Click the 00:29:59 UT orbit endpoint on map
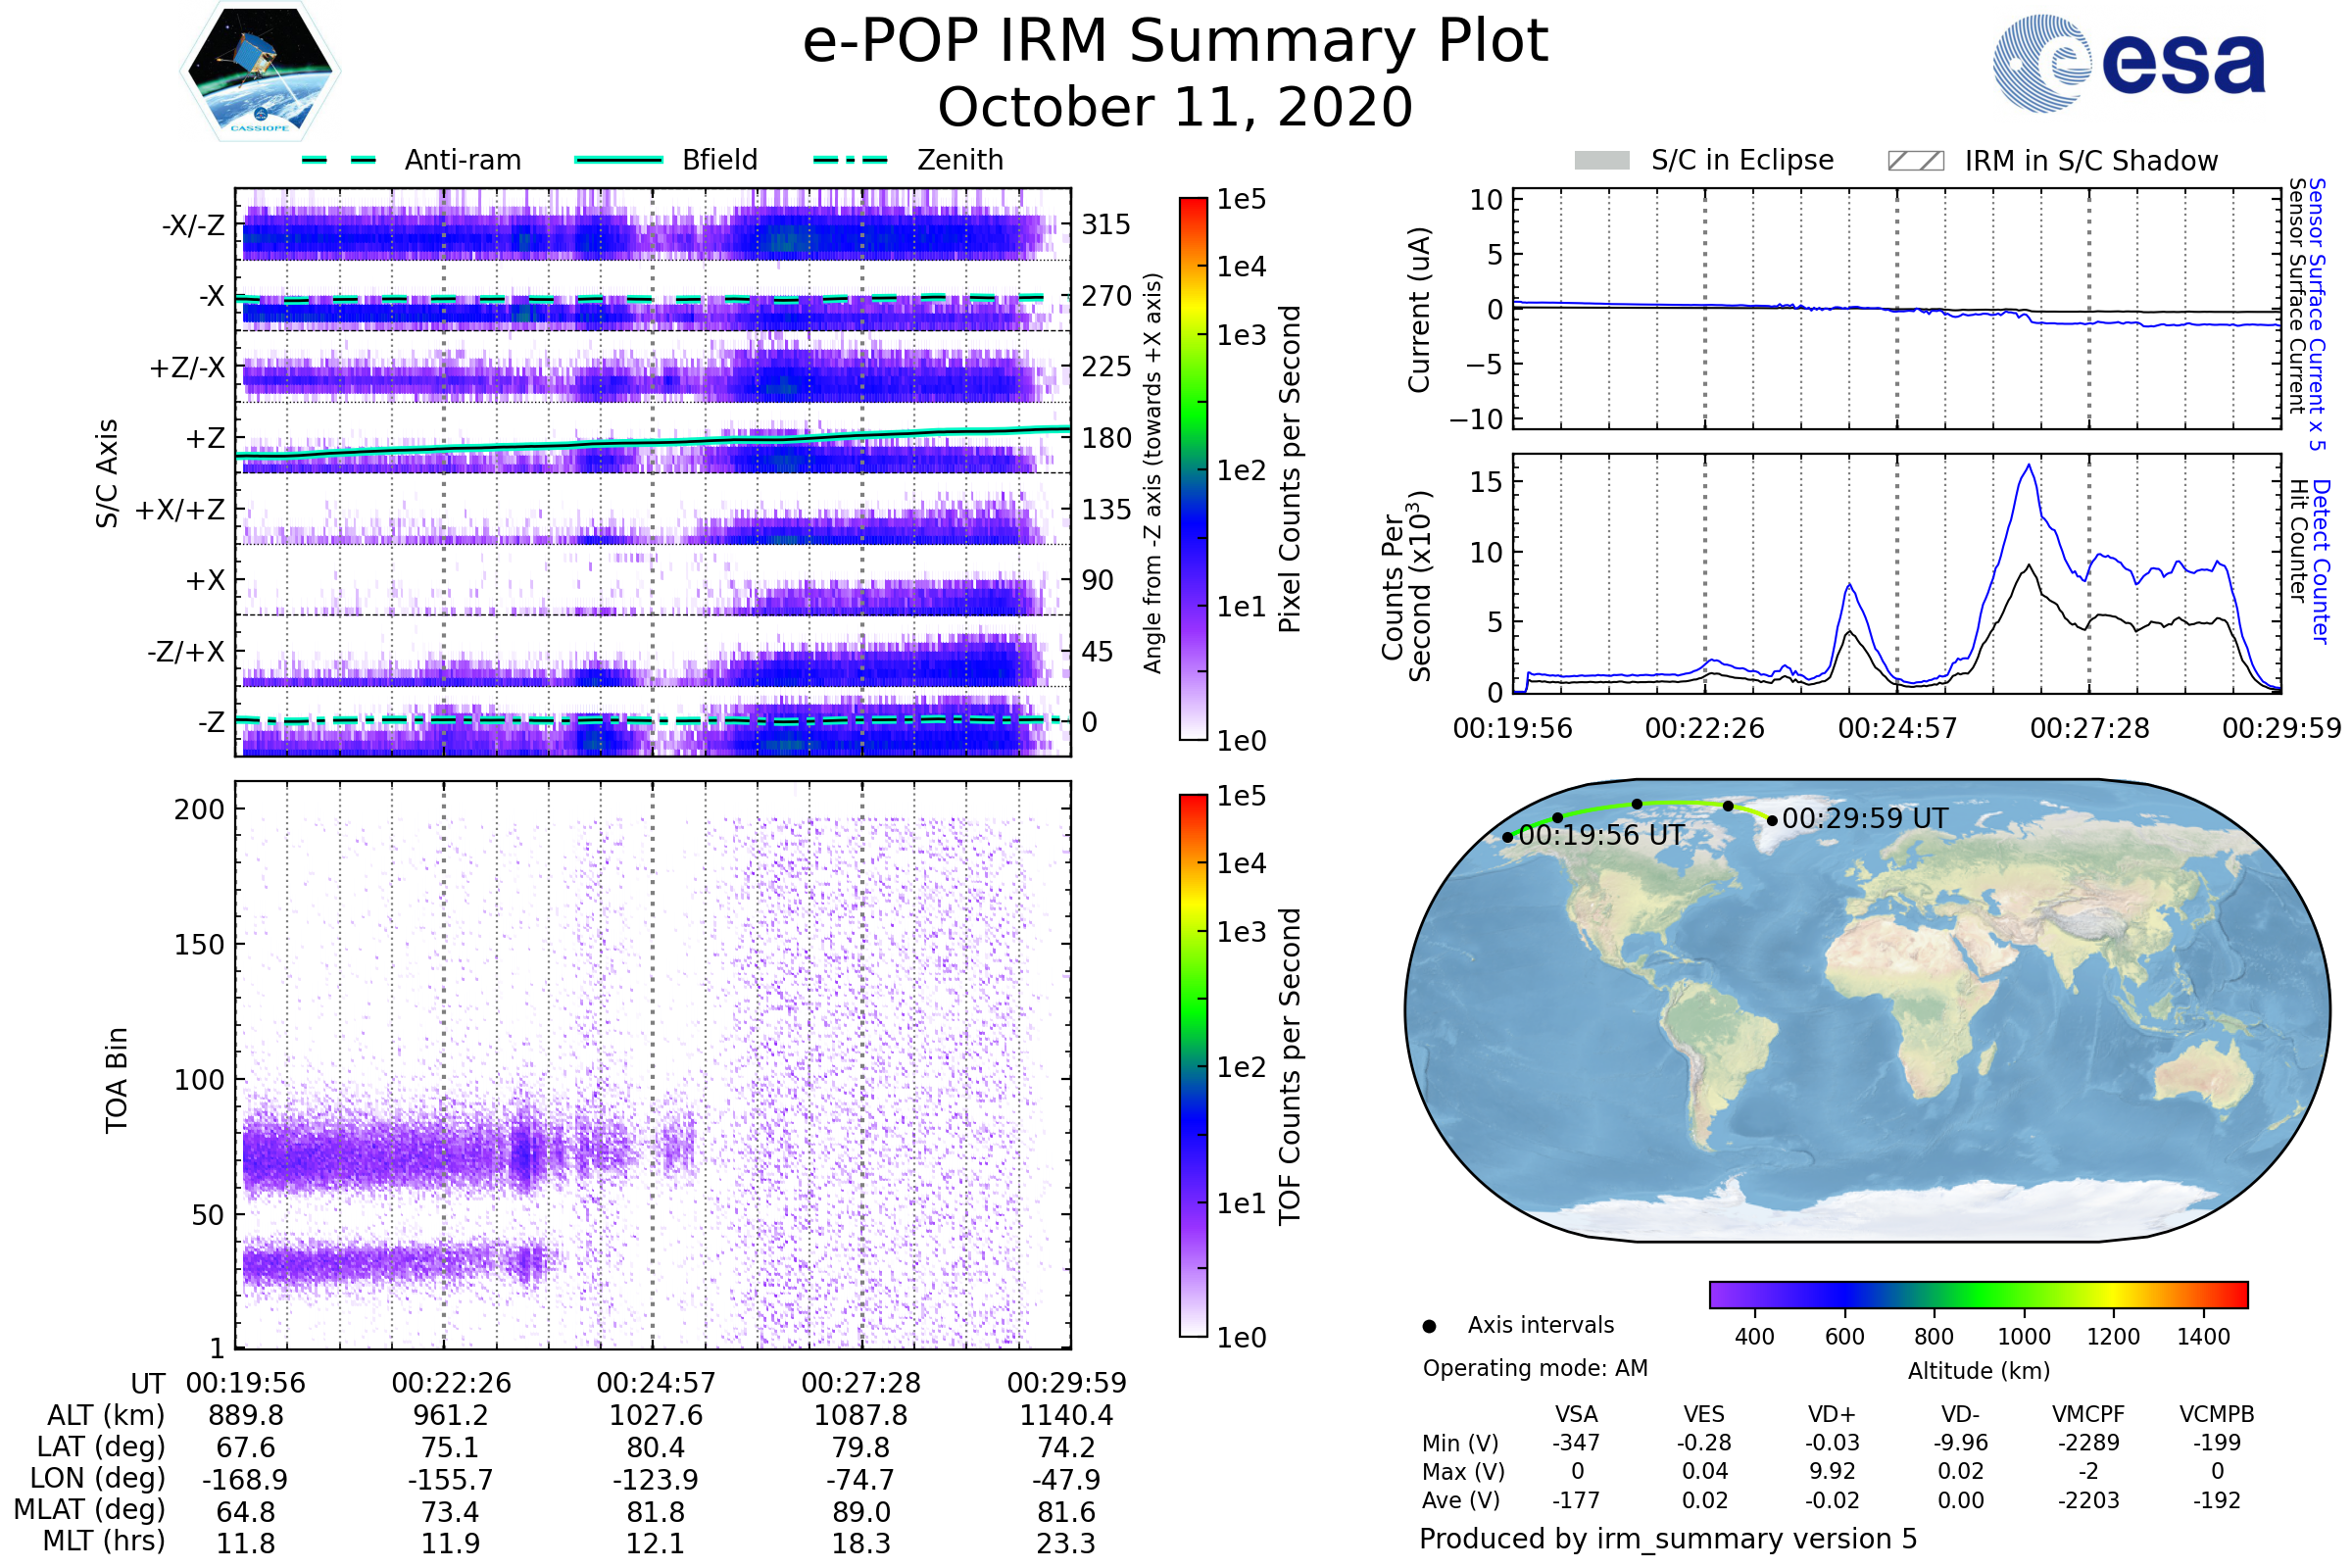This screenshot has height=1568, width=2352. (1772, 821)
